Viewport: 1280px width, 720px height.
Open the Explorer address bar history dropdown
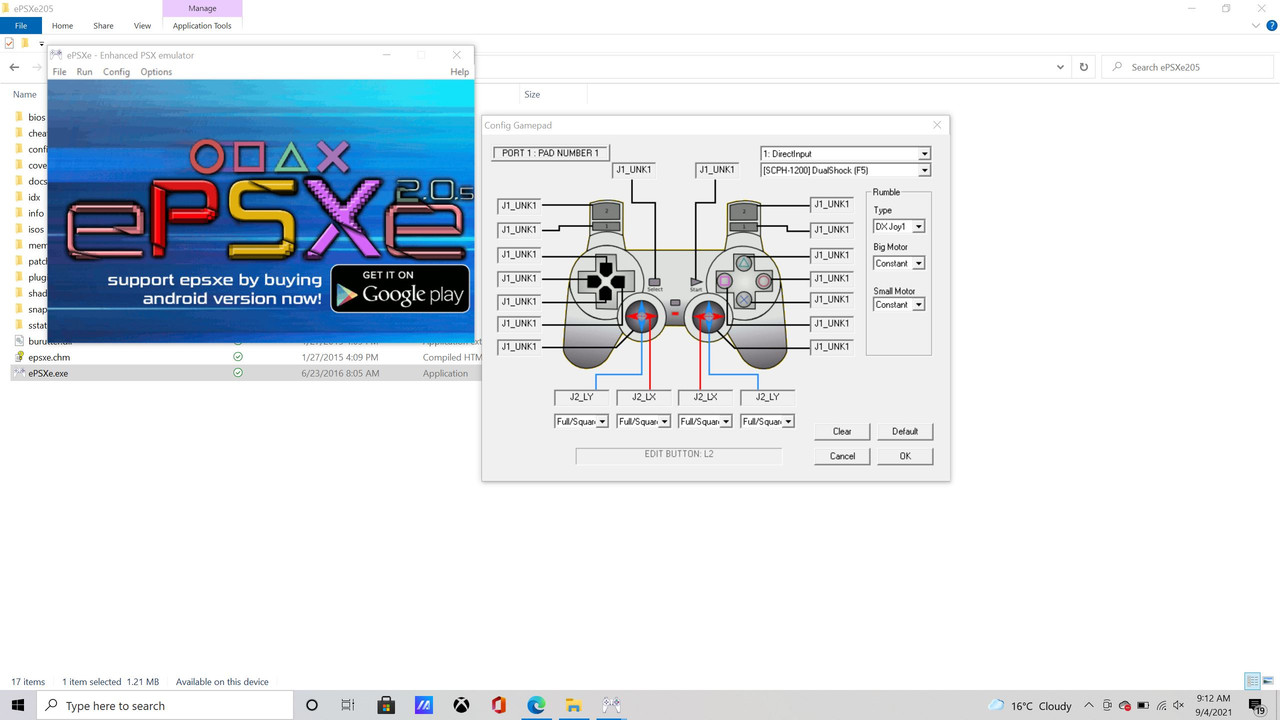(x=1060, y=67)
